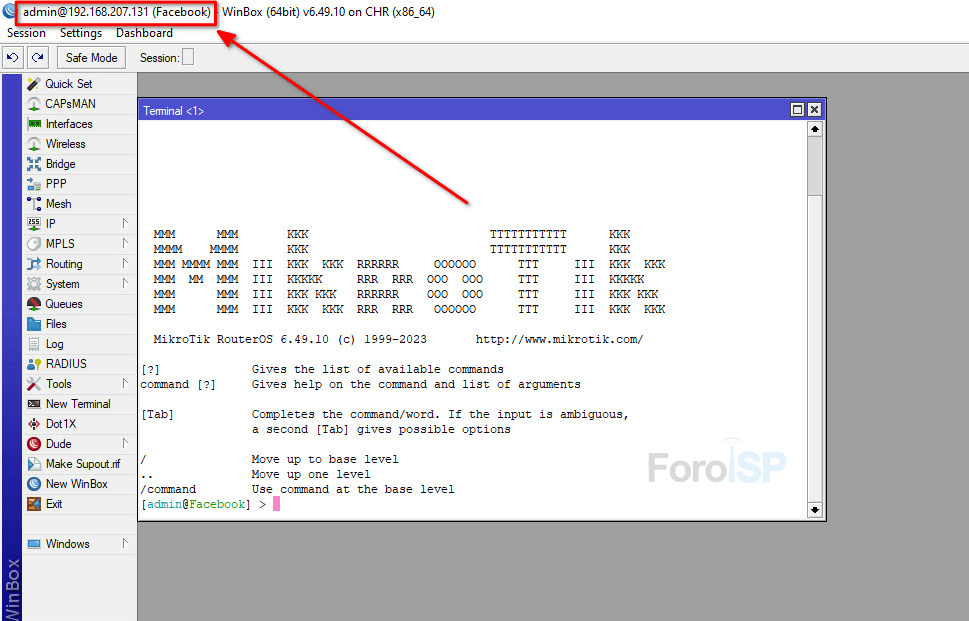Open the Log page icon
This screenshot has width=969, height=621.
click(34, 344)
